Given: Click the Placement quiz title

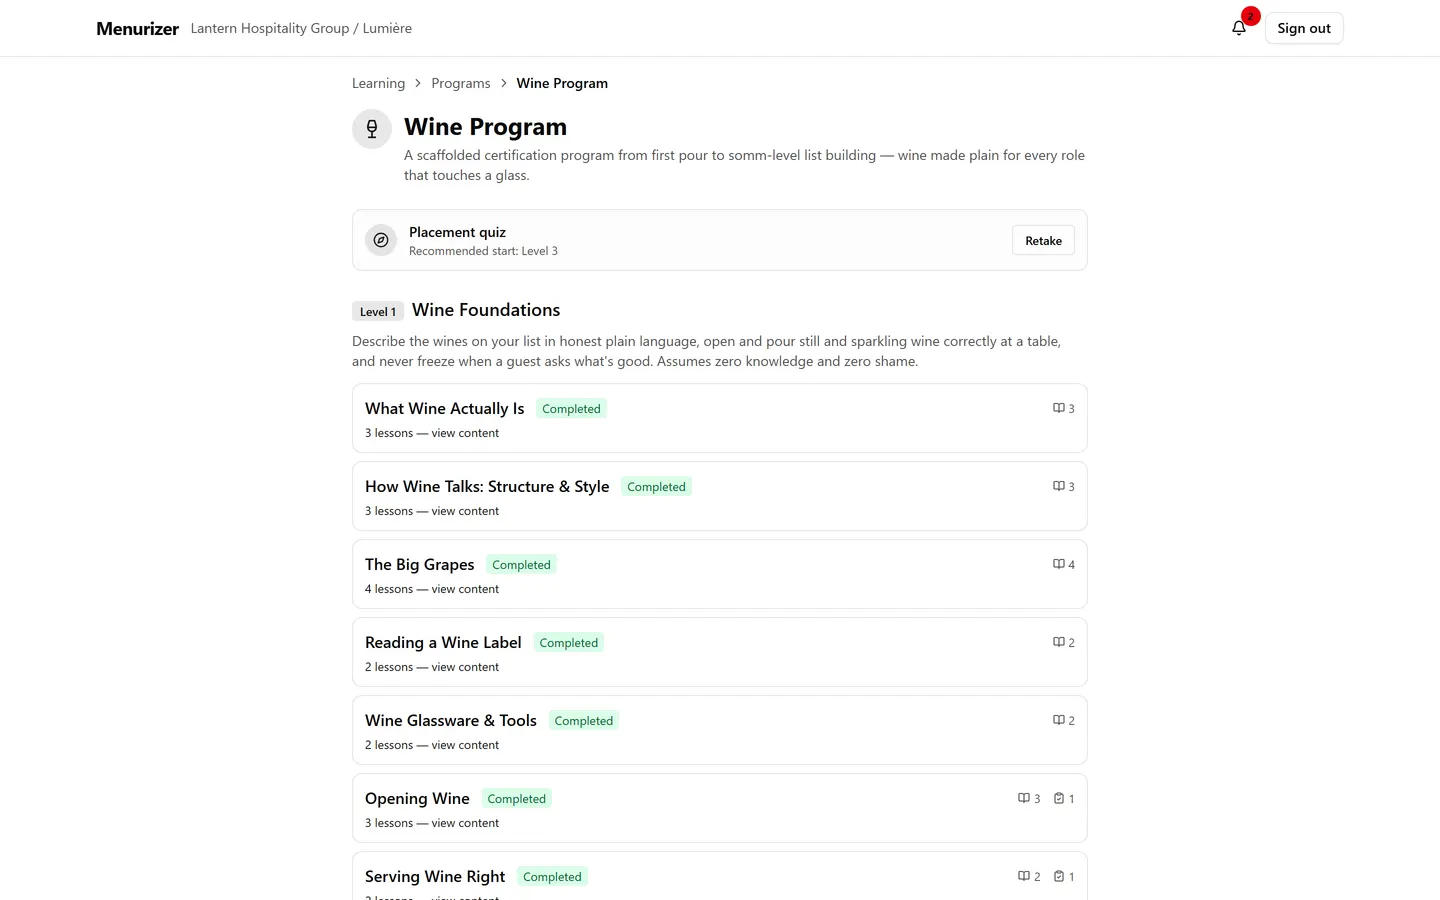Looking at the screenshot, I should click(457, 232).
